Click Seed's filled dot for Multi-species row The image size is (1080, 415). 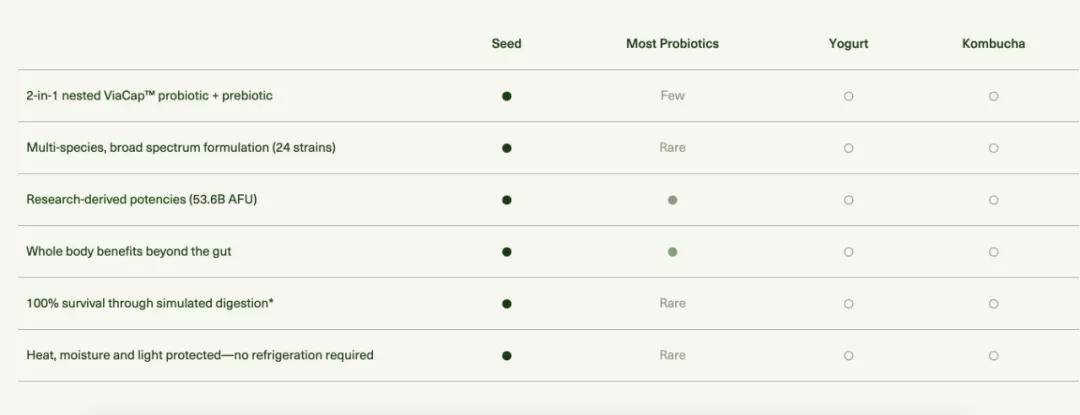tap(507, 148)
